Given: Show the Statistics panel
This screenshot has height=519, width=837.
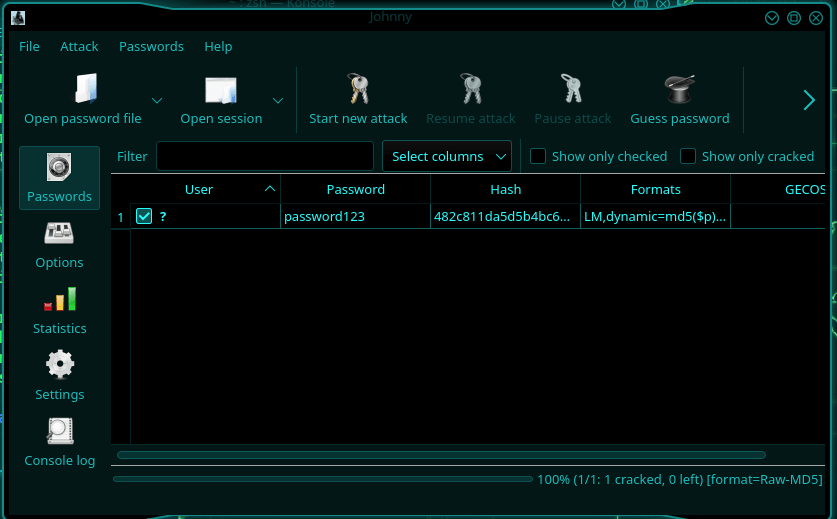Looking at the screenshot, I should 59,311.
